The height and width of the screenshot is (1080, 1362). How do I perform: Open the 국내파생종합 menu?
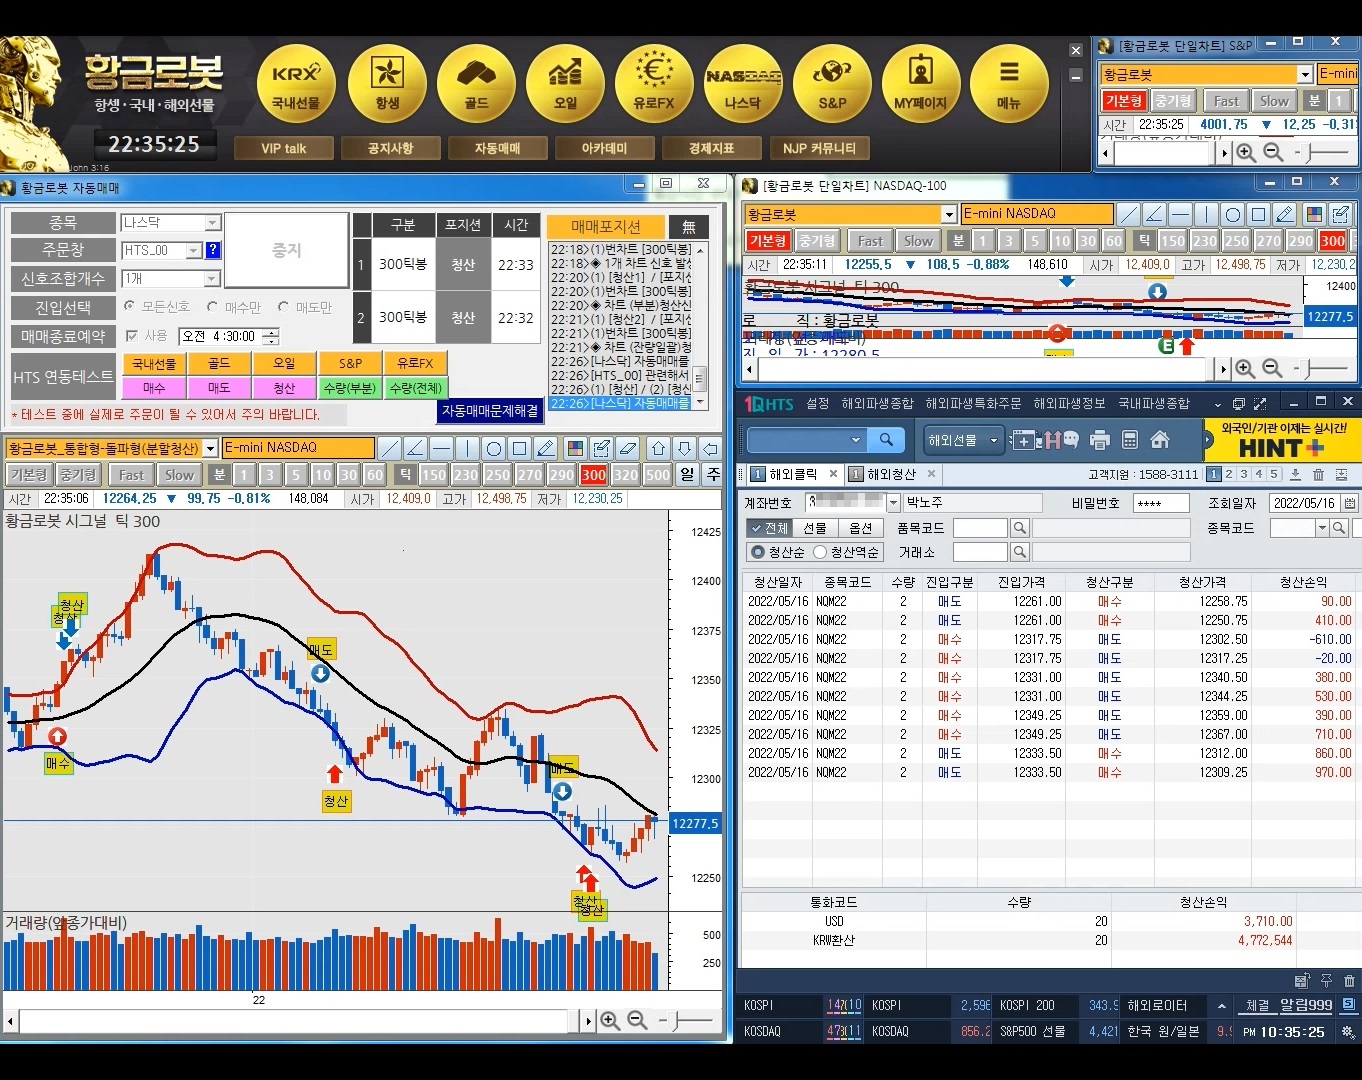[x=1154, y=403]
